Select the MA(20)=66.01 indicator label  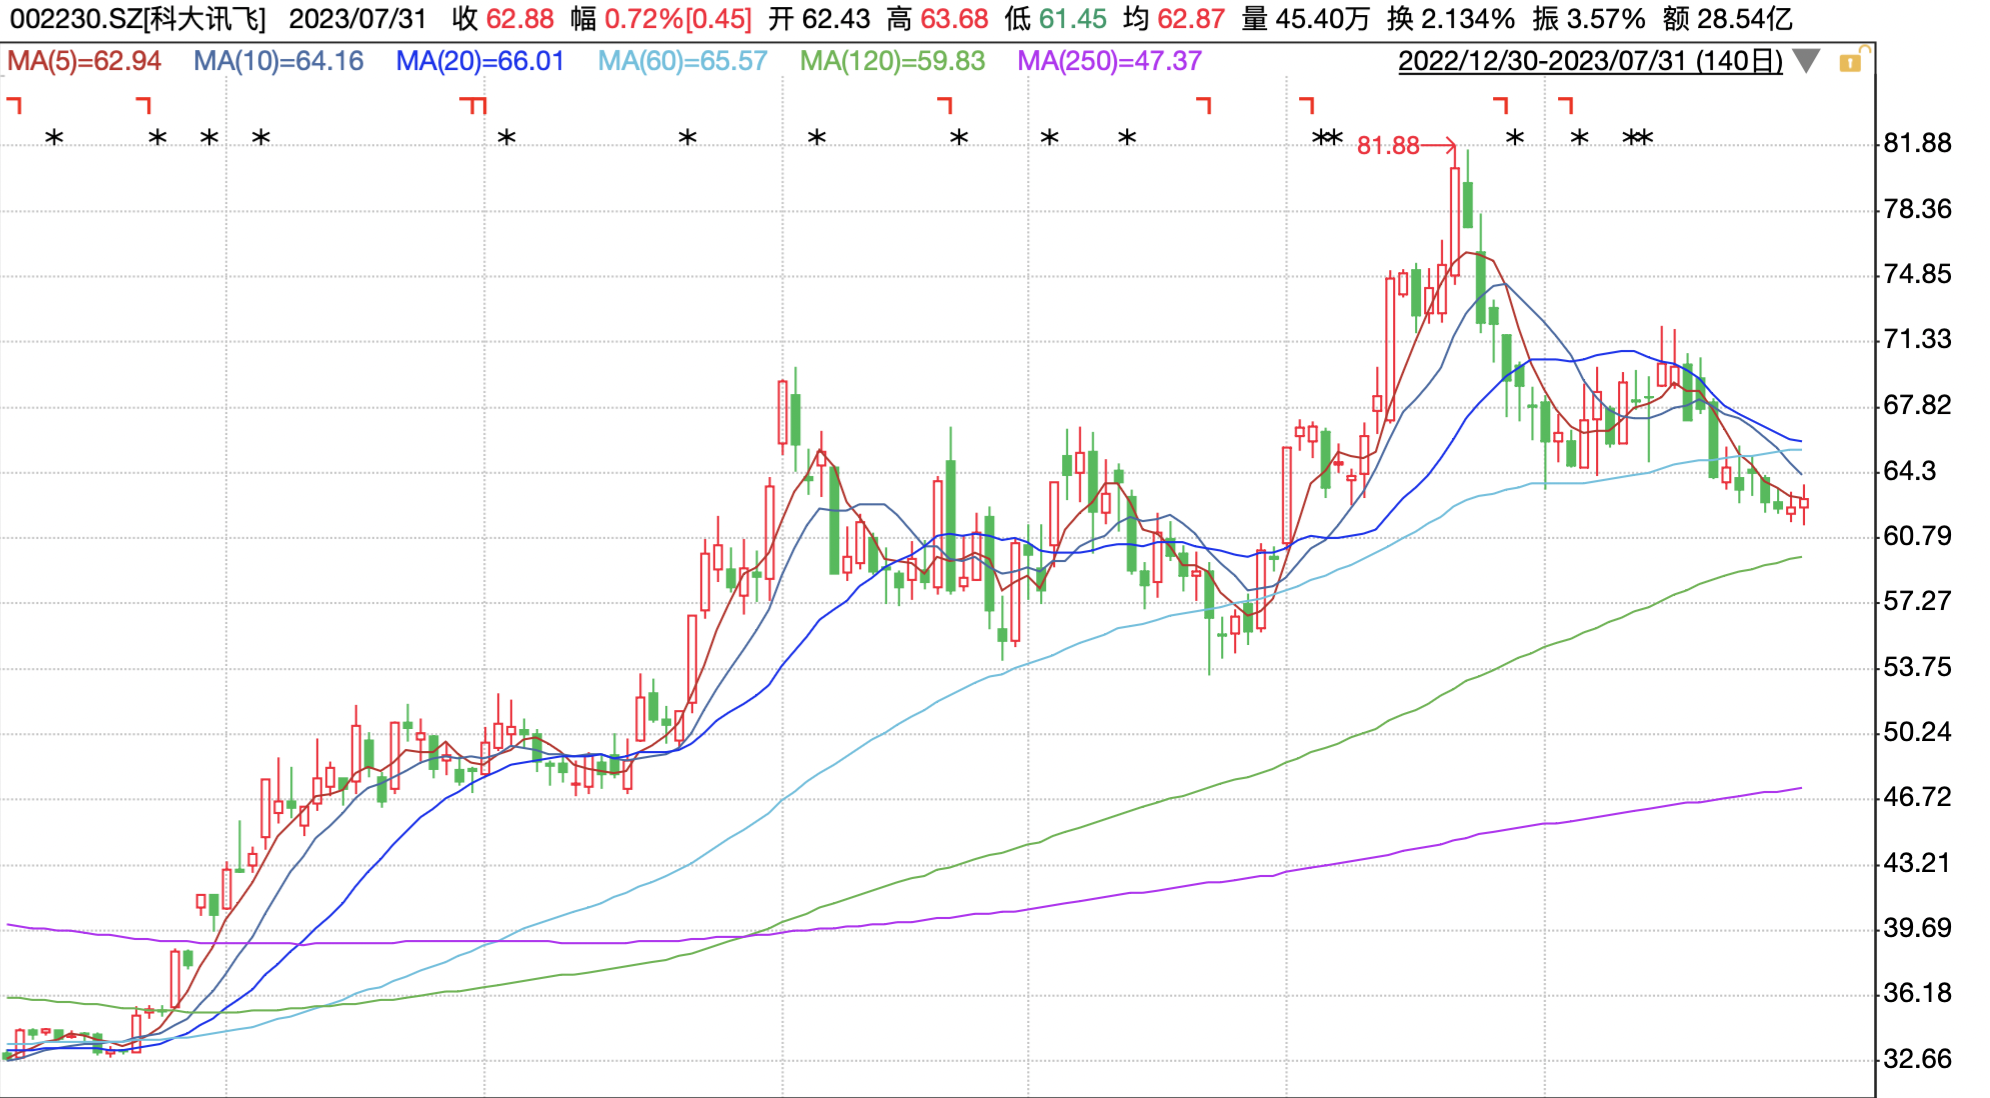coord(480,61)
